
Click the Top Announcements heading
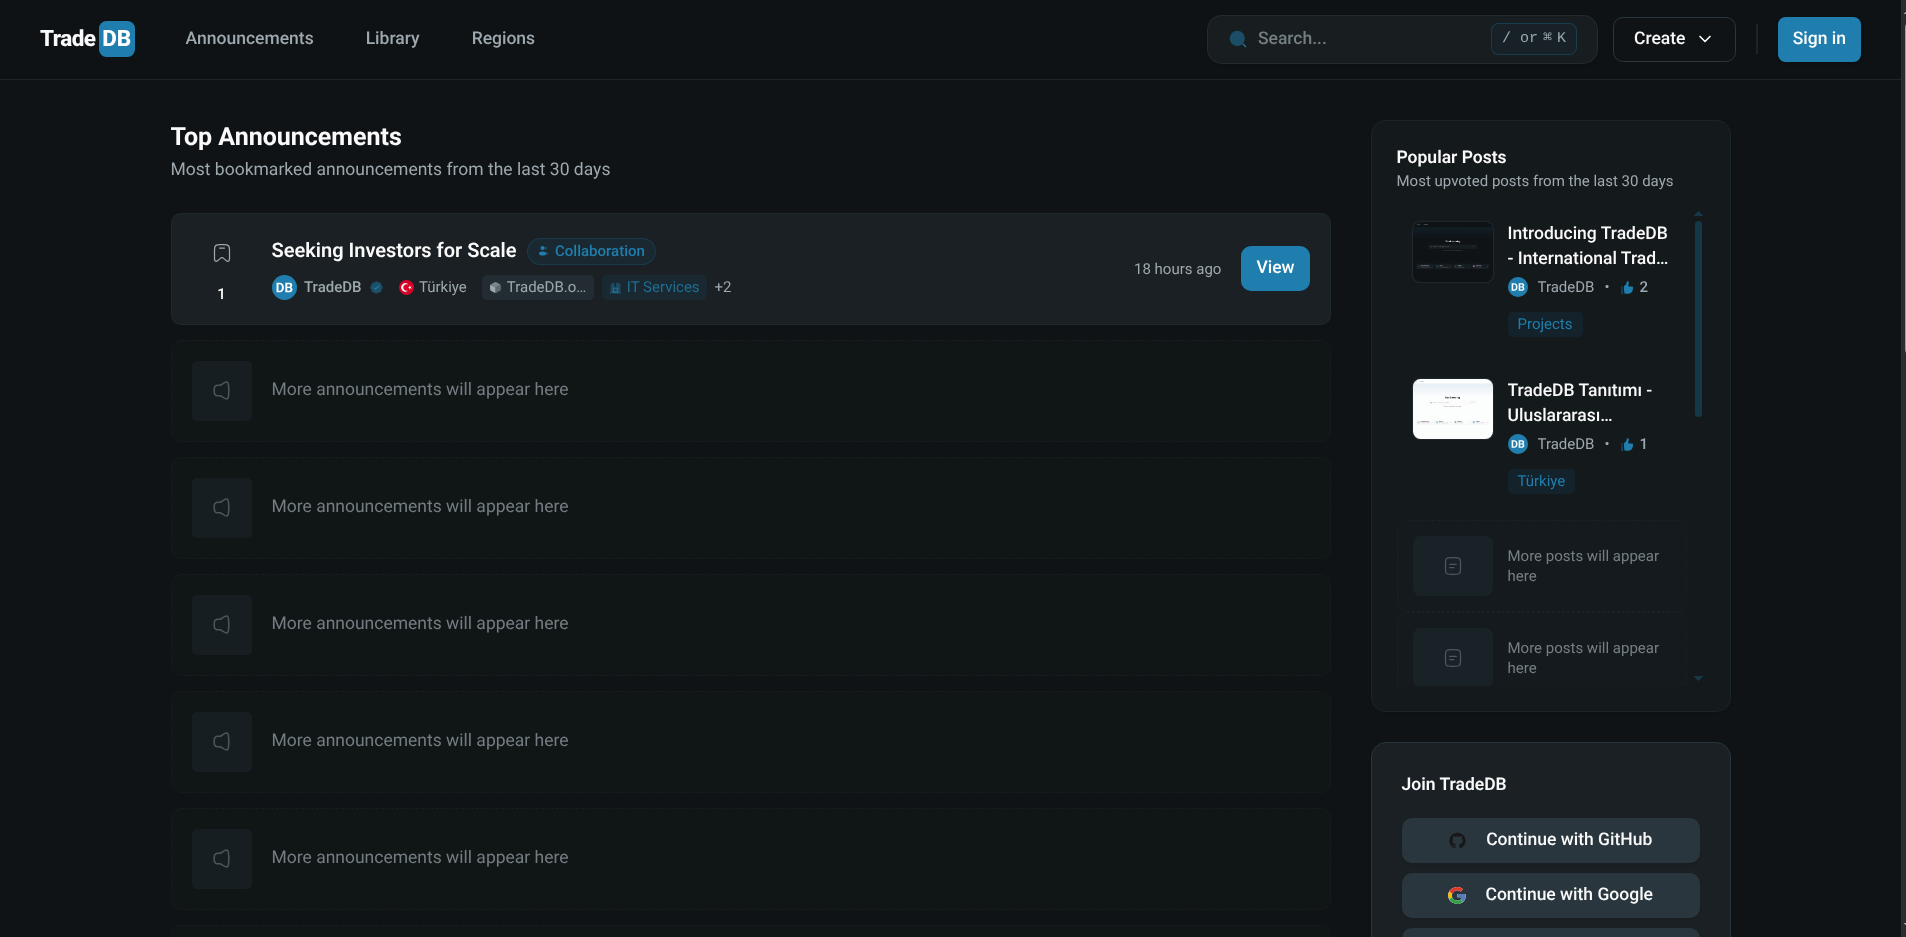click(x=286, y=137)
